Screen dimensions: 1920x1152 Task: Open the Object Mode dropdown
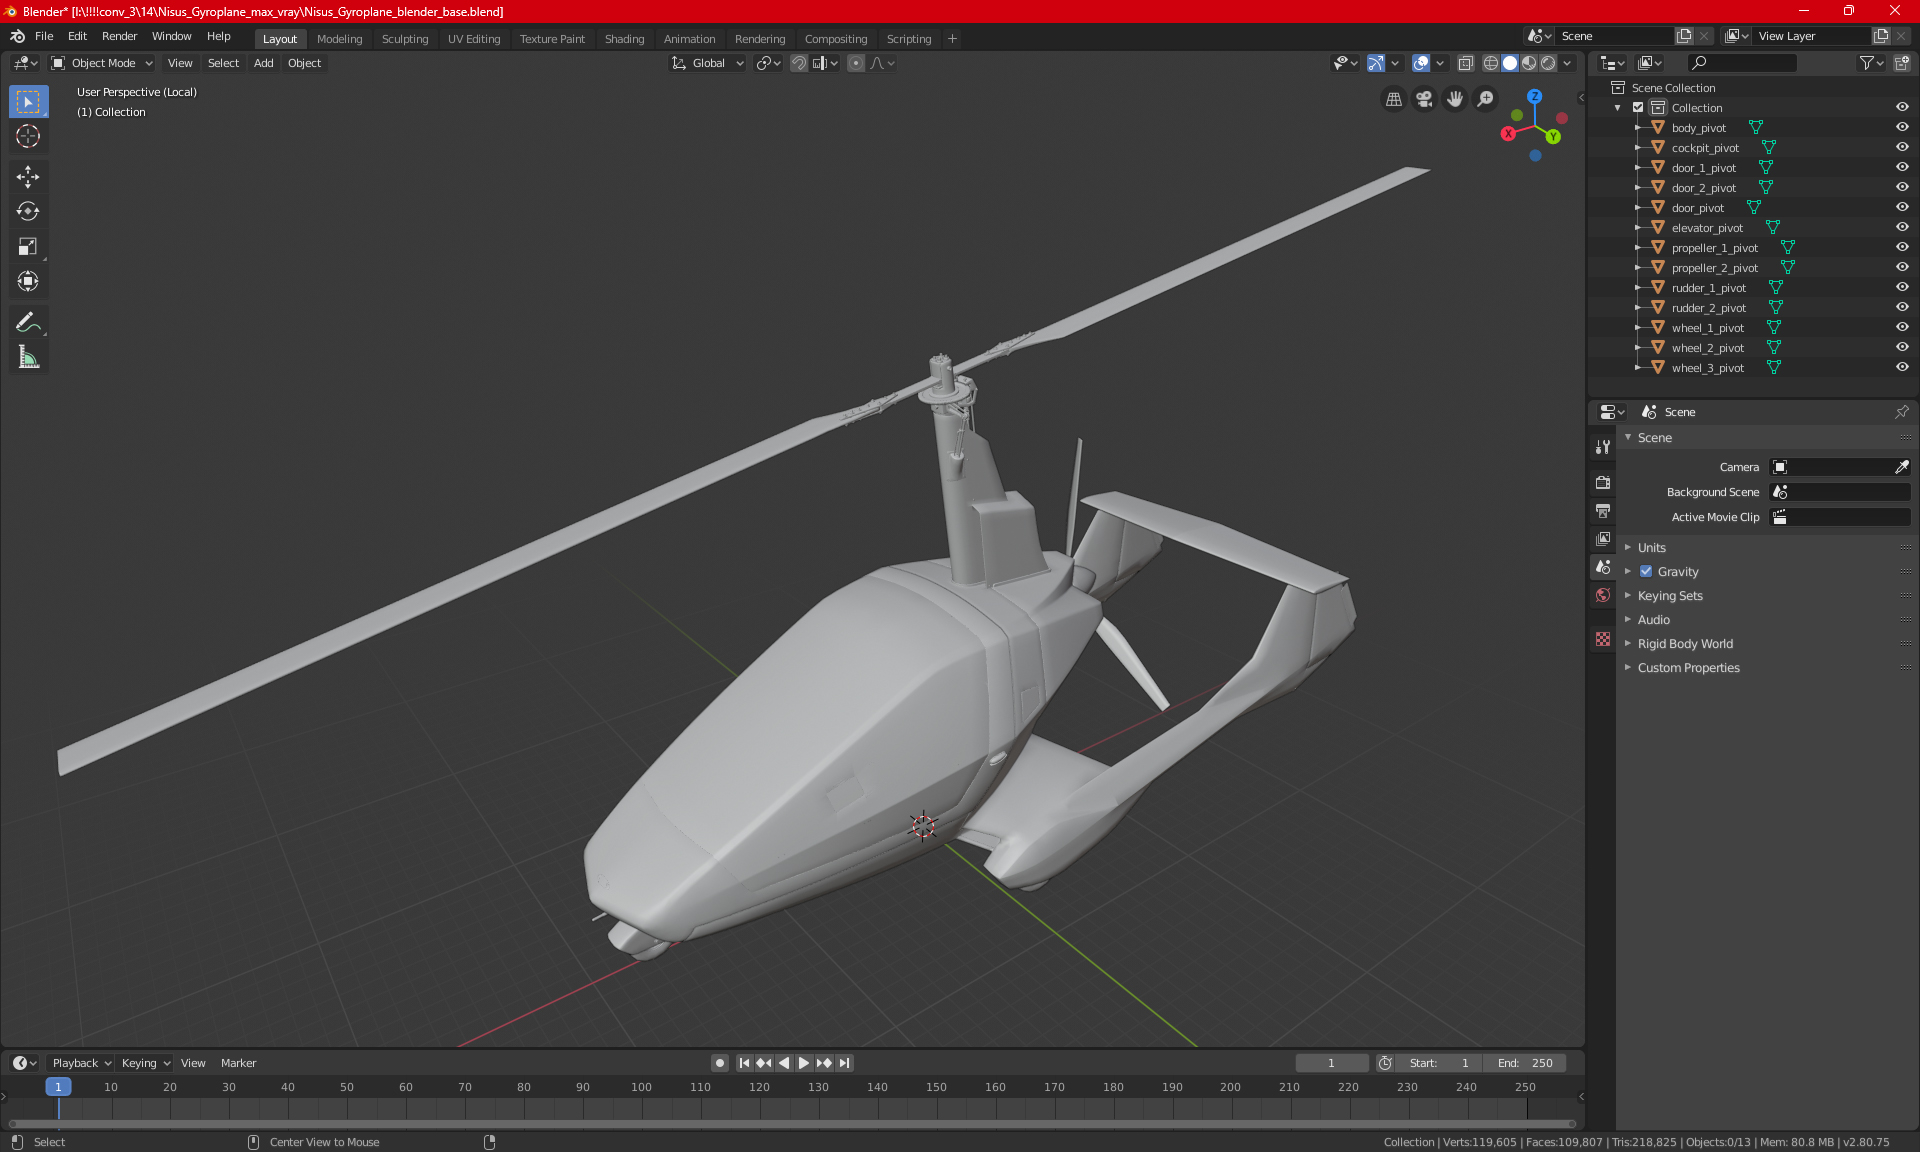tap(102, 63)
